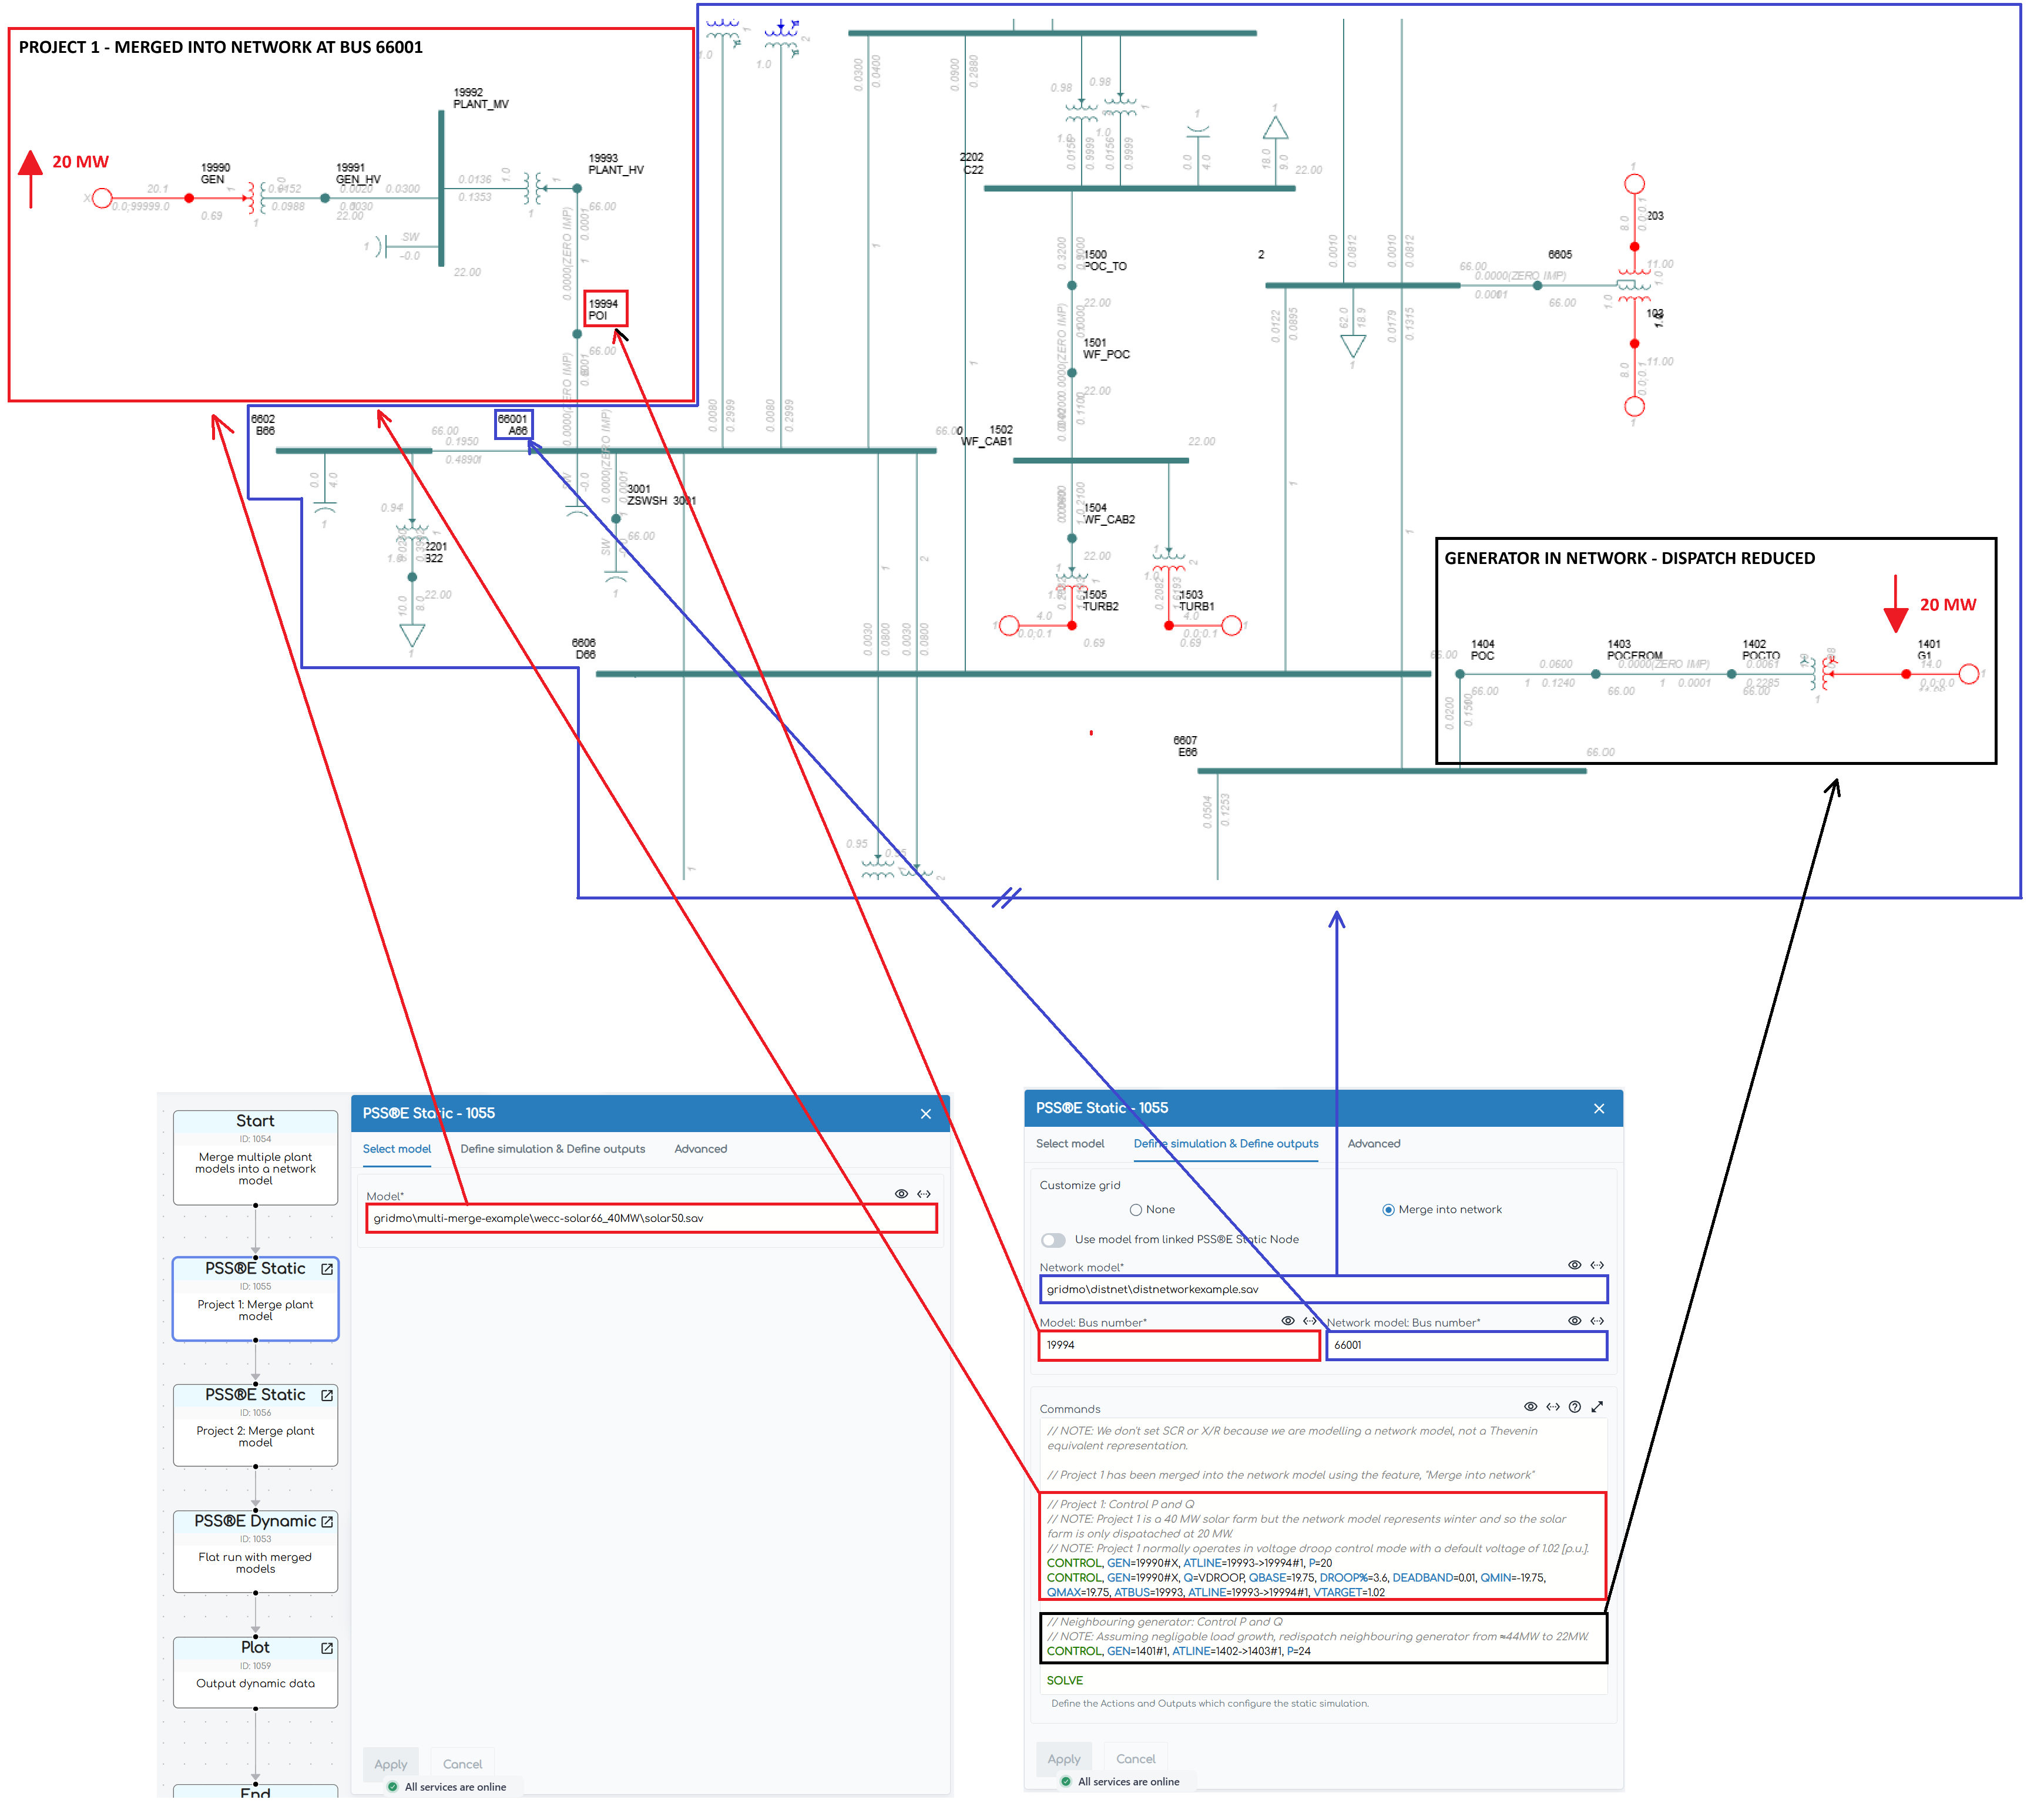Image resolution: width=2044 pixels, height=1803 pixels.
Task: Select the Merge into network radio button
Action: (1388, 1210)
